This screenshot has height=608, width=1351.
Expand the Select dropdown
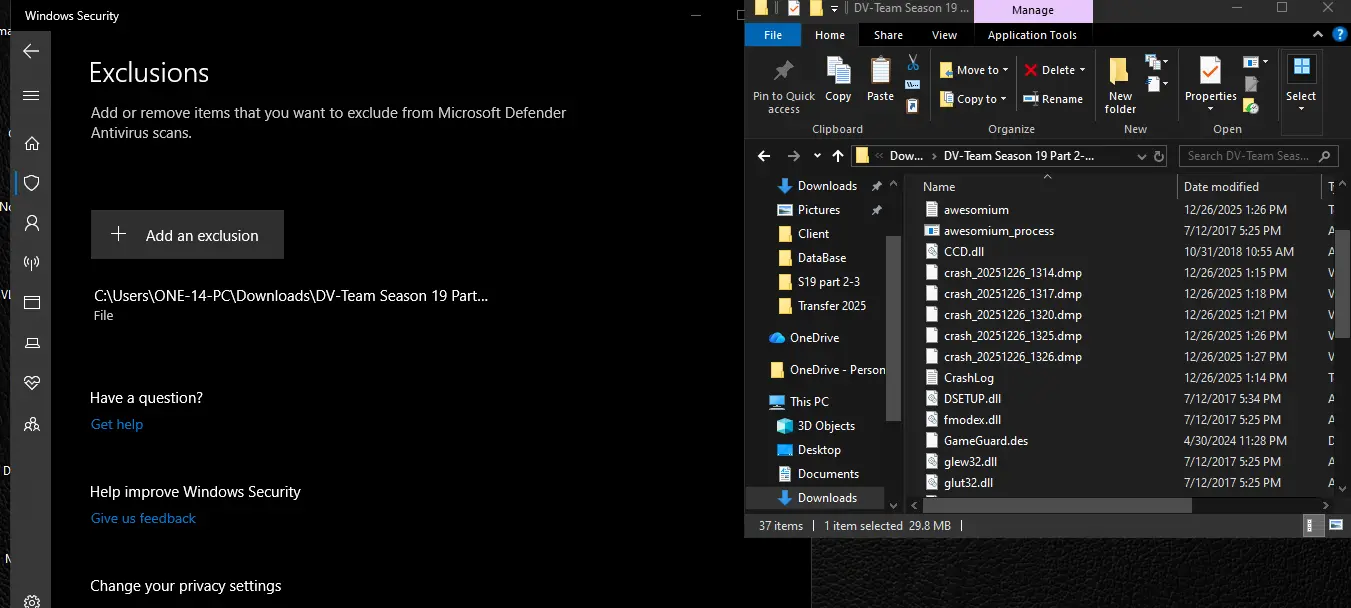click(1301, 109)
